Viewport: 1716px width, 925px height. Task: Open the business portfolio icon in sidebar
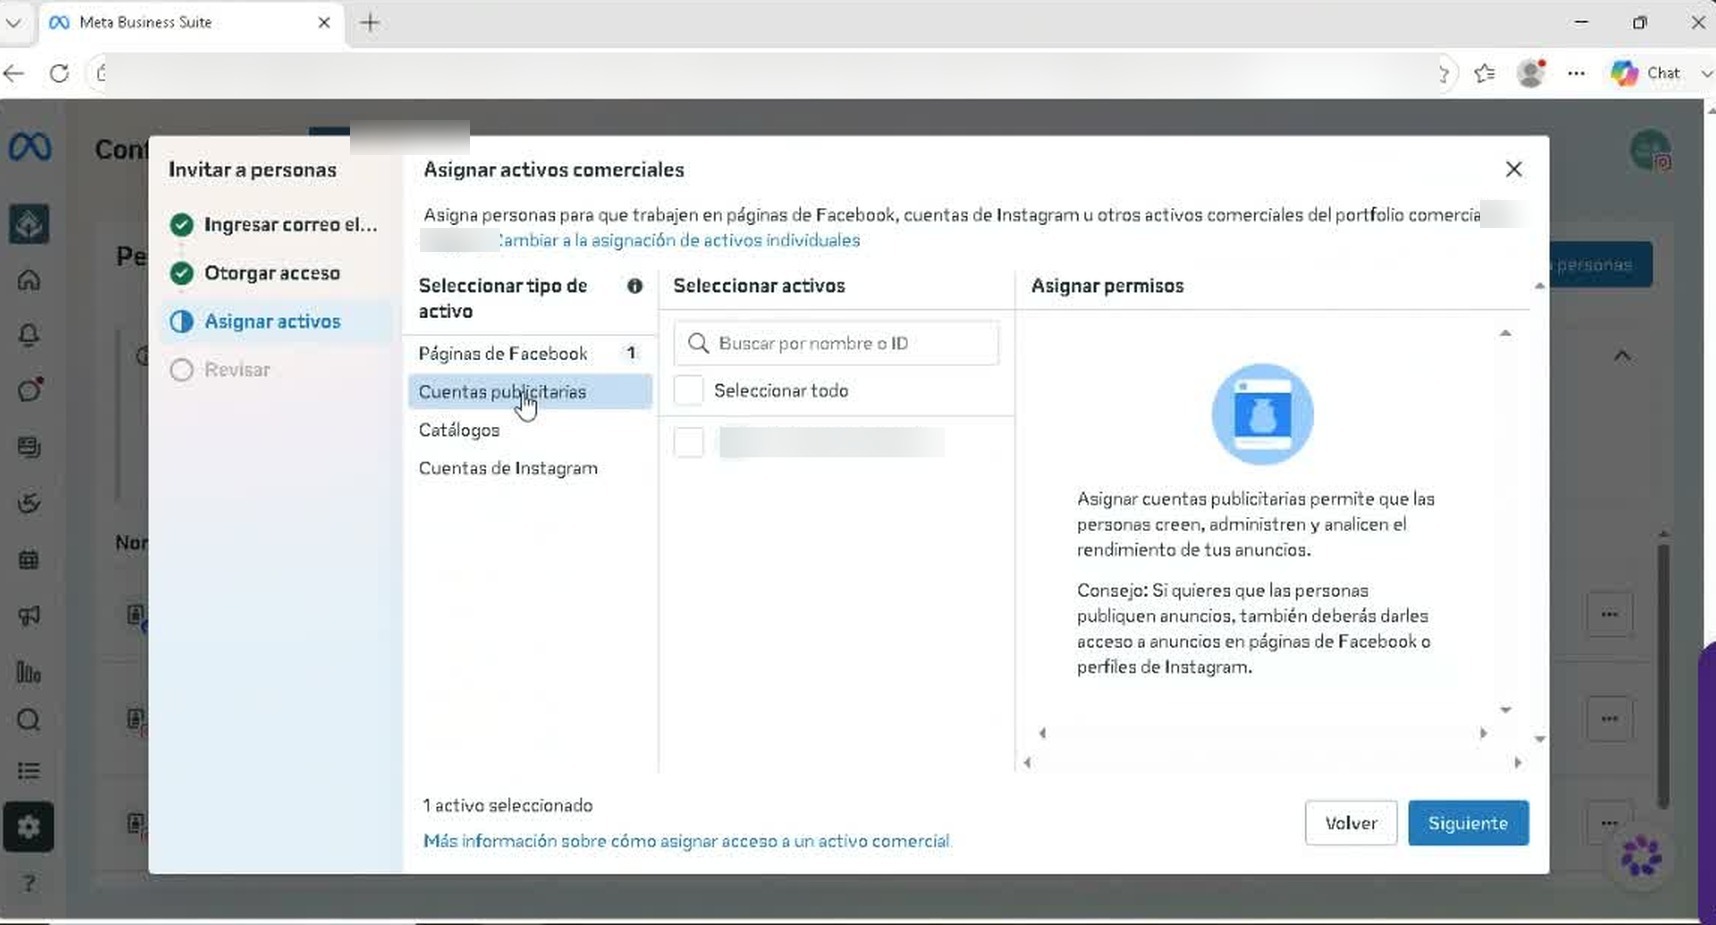pyautogui.click(x=29, y=224)
